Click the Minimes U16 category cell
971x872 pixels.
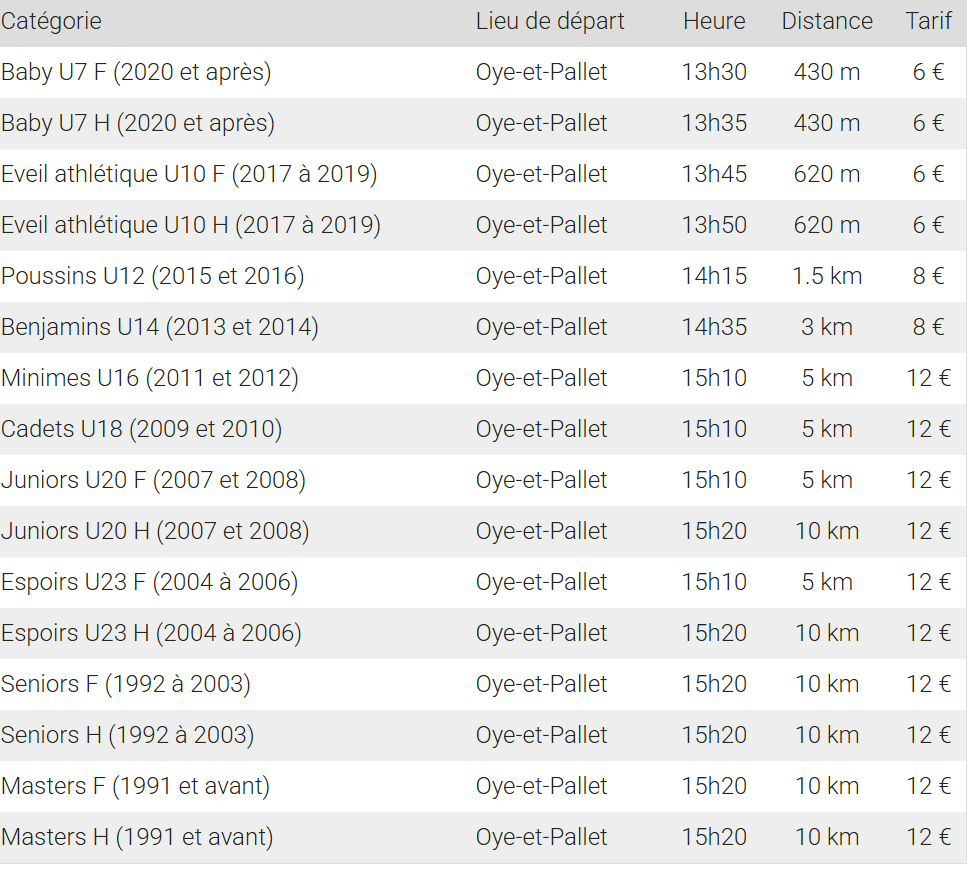[x=150, y=378]
